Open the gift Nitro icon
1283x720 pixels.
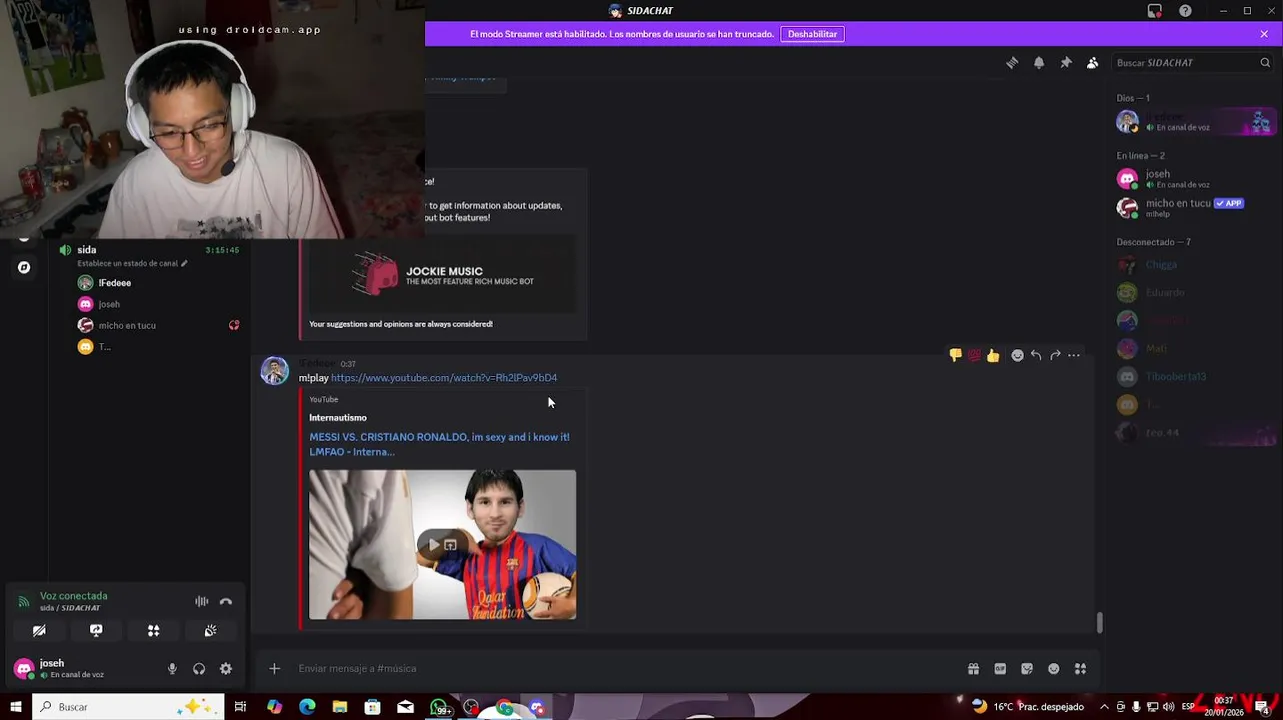coord(973,669)
